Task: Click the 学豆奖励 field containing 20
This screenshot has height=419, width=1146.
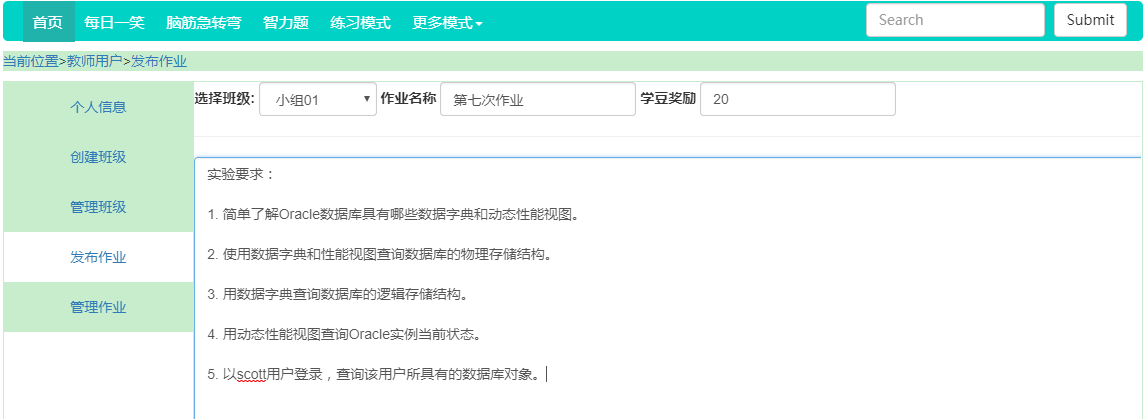Action: [797, 99]
